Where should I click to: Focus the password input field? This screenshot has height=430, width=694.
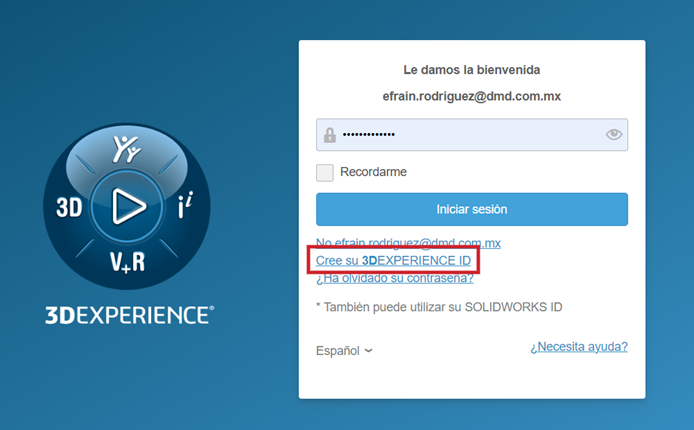click(x=472, y=134)
